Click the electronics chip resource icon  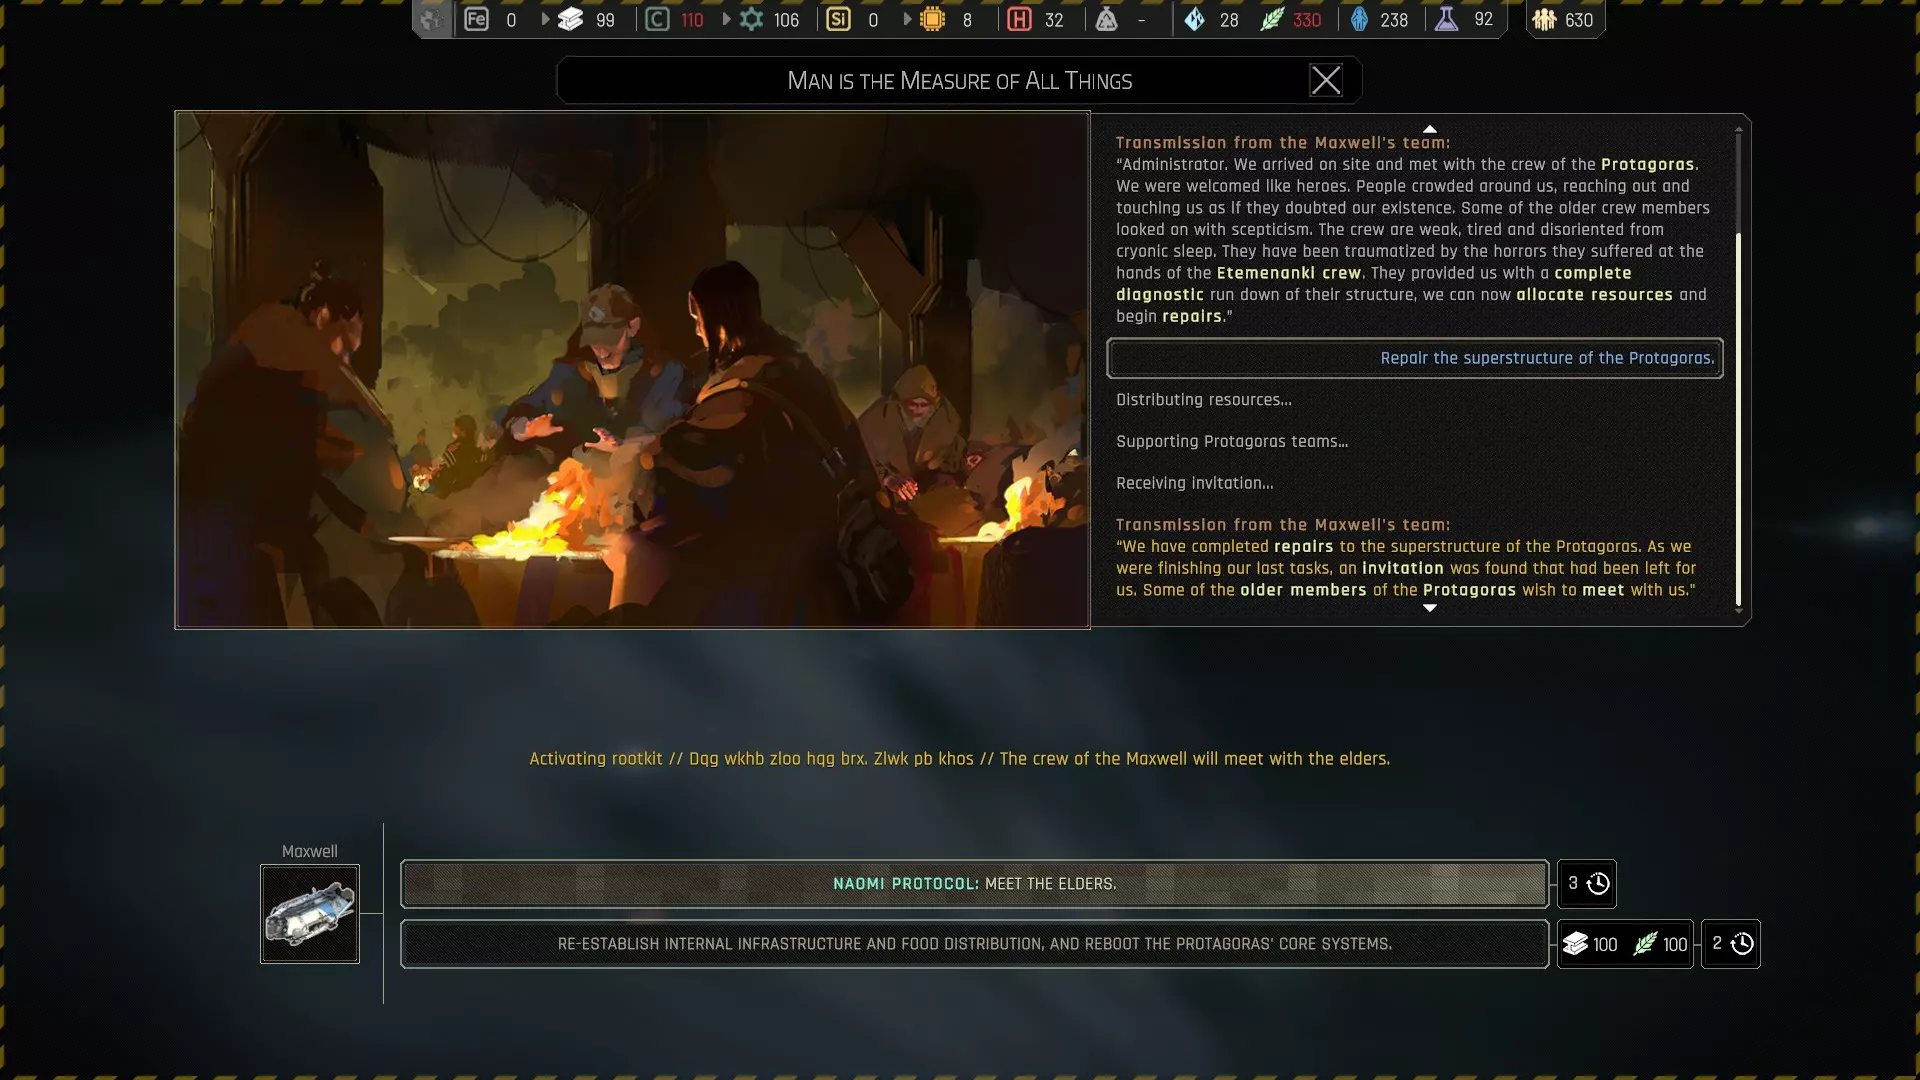coord(932,19)
